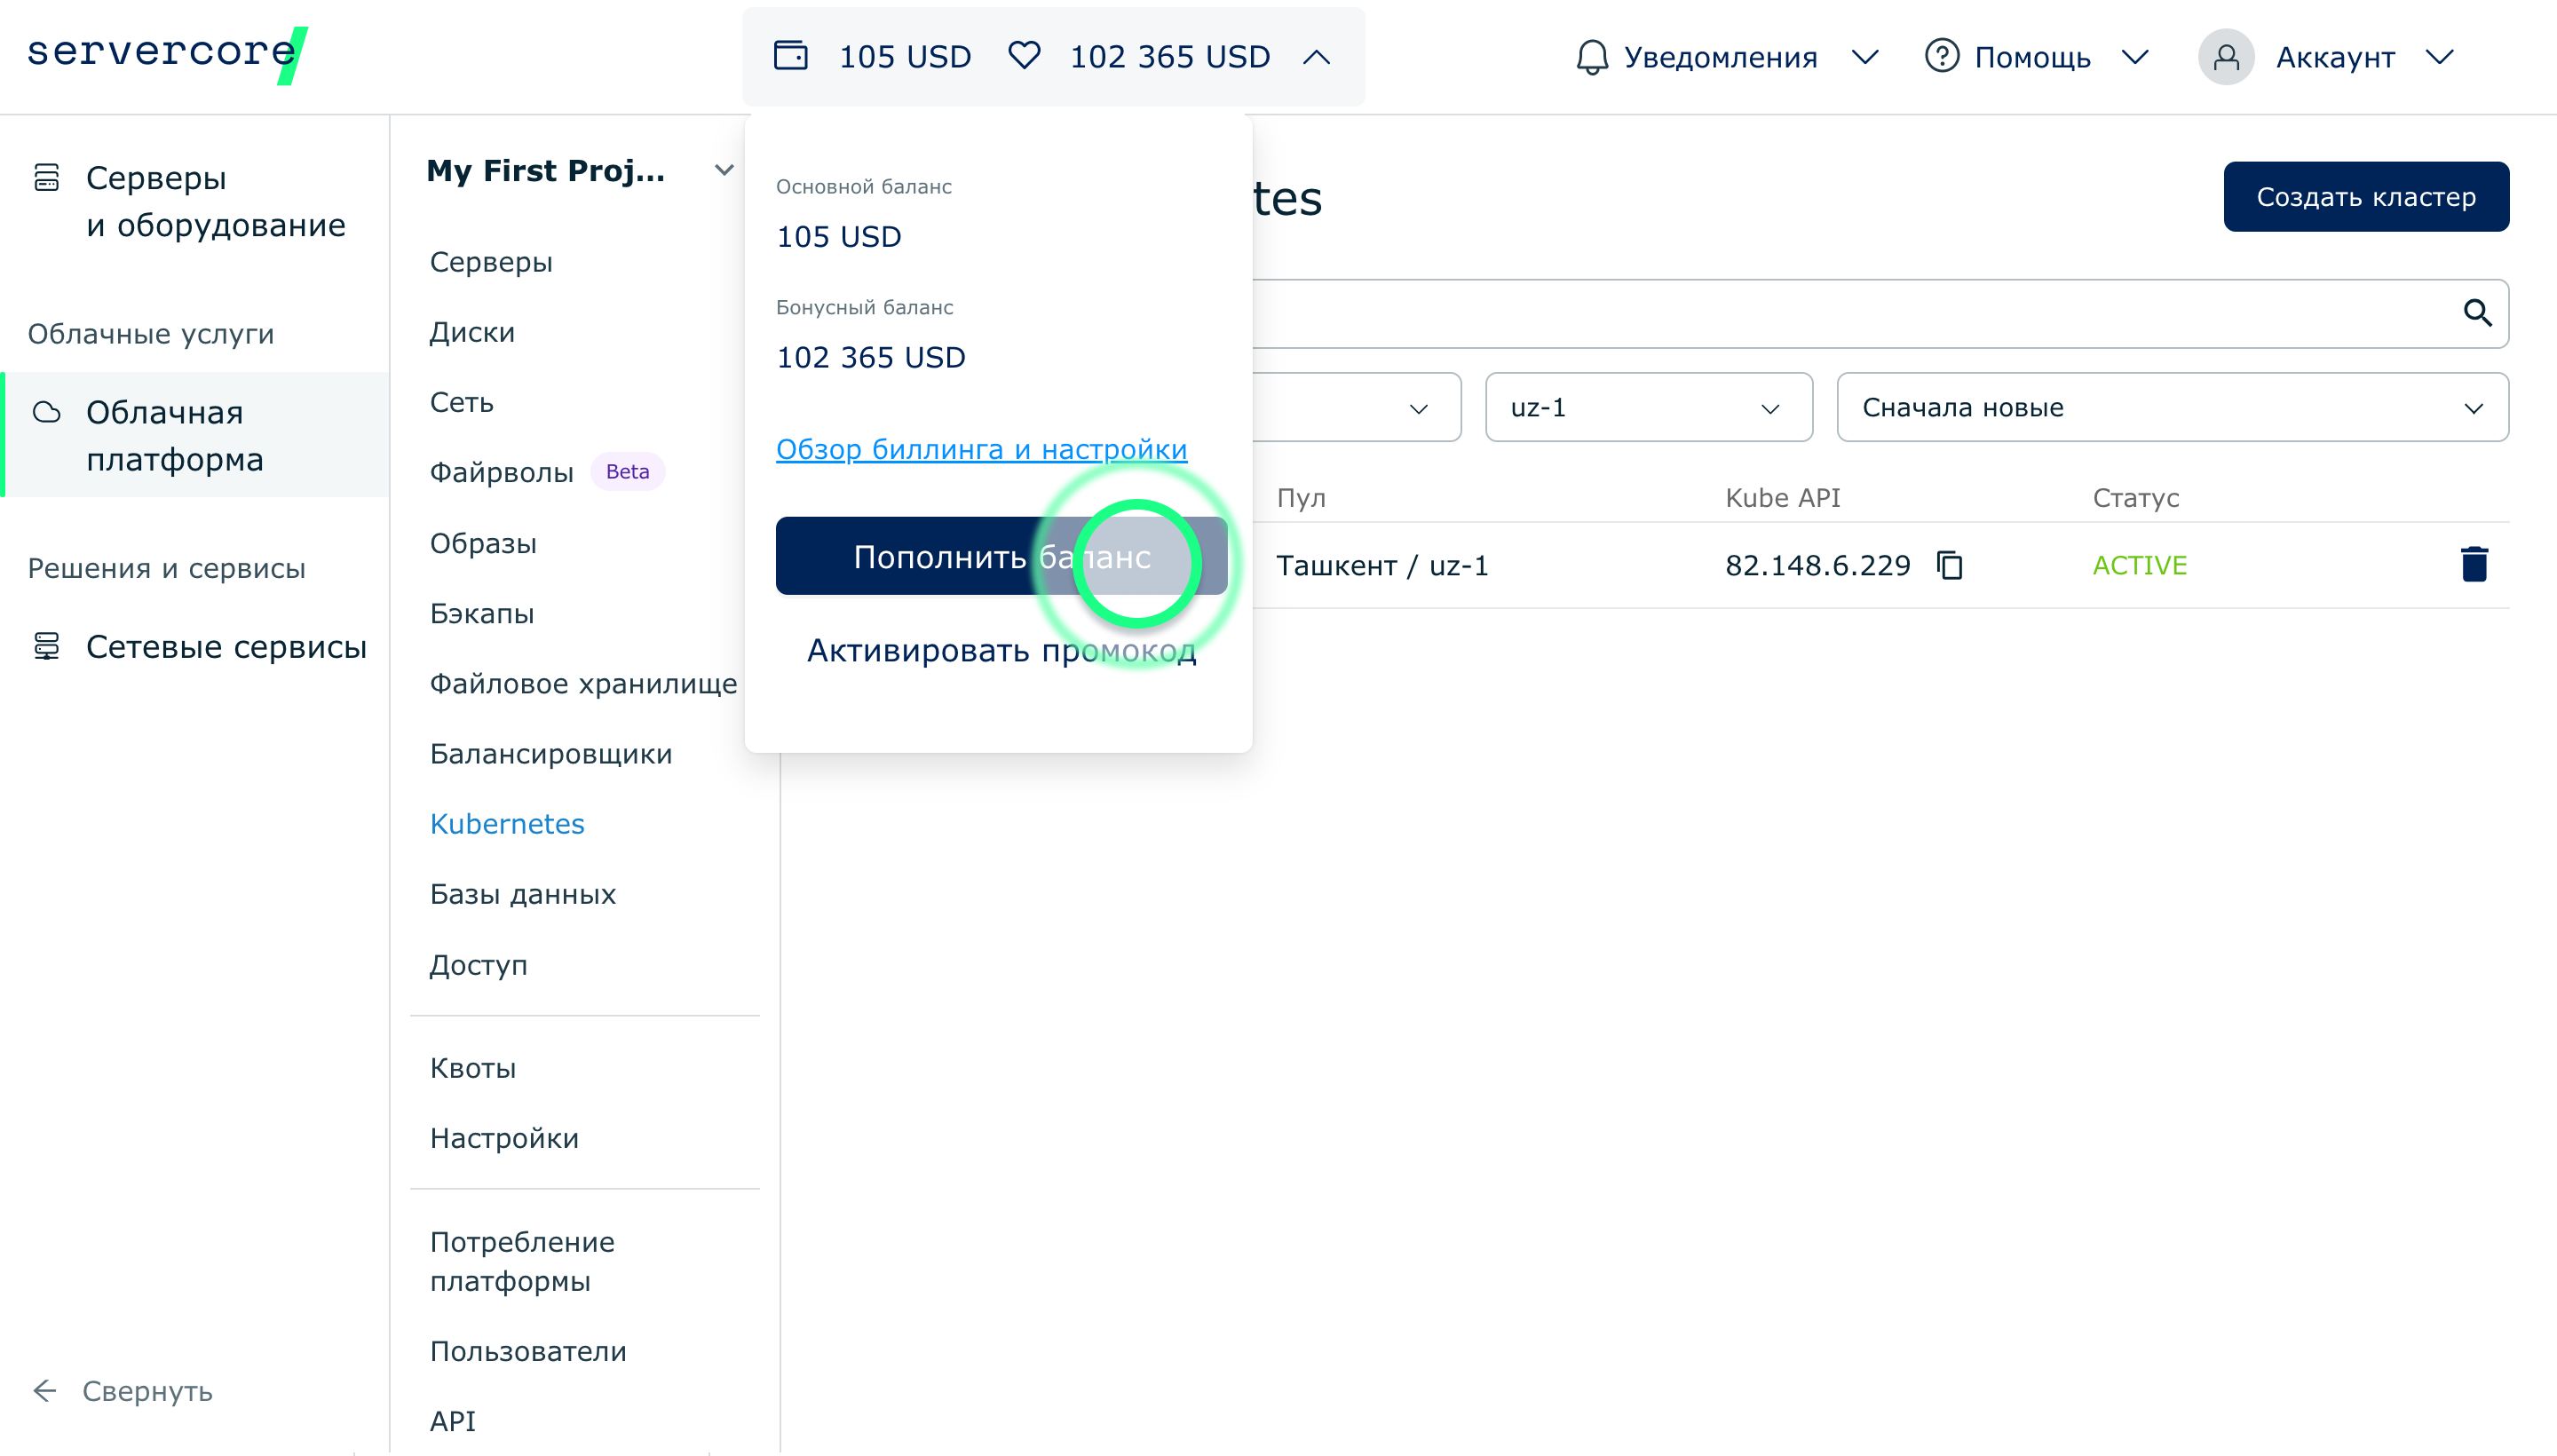Viewport: 2557px width, 1456px height.
Task: Click the search magnifier icon
Action: pyautogui.click(x=2476, y=313)
